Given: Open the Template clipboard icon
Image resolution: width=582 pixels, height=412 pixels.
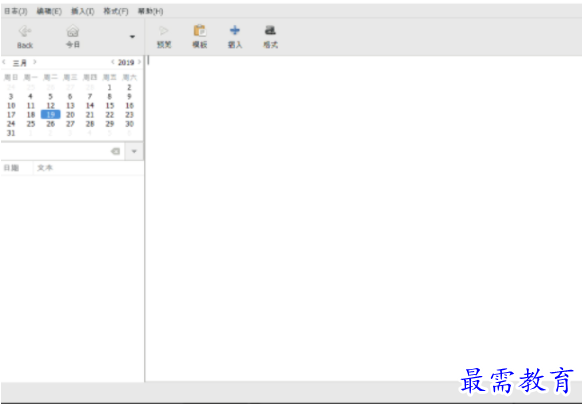Looking at the screenshot, I should click(200, 30).
